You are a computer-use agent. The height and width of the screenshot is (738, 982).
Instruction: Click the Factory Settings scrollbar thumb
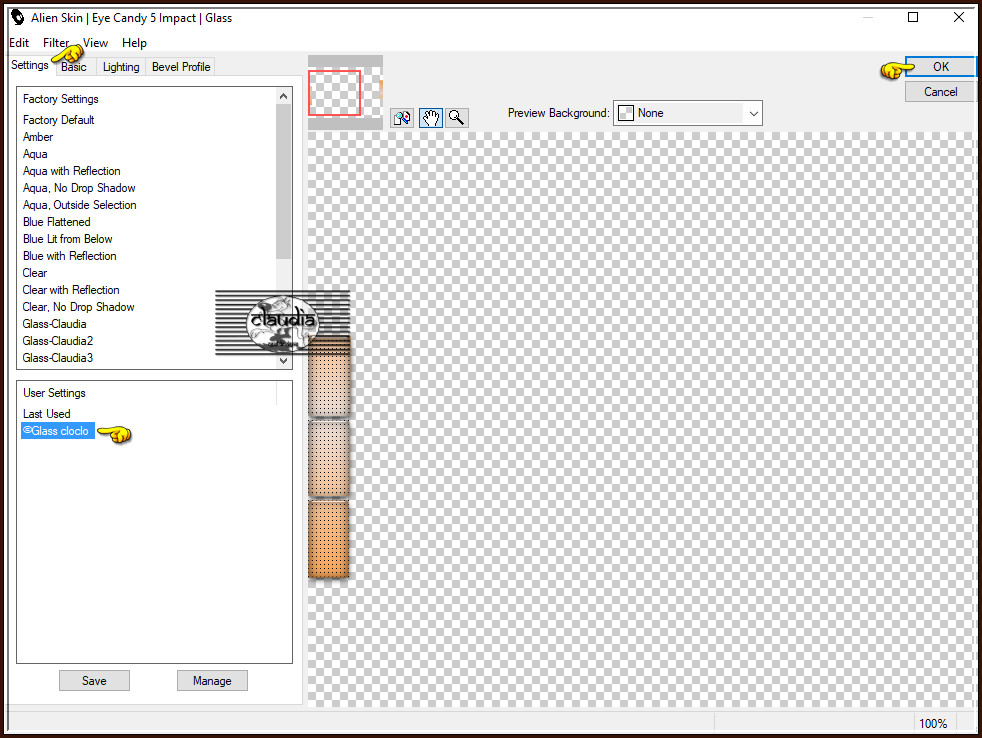coord(283,181)
